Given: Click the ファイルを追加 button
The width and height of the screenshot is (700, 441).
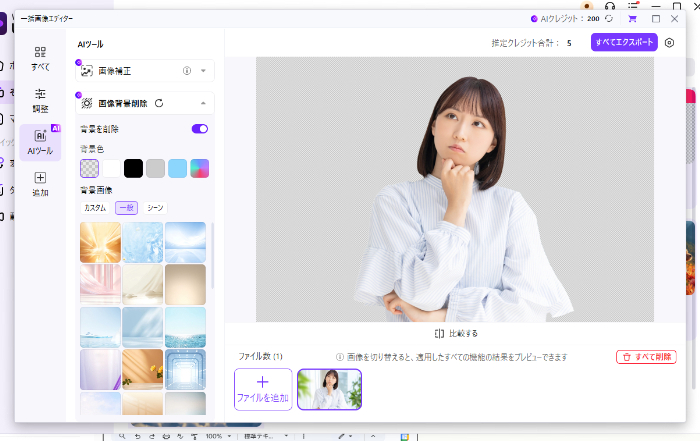Looking at the screenshot, I should point(263,389).
